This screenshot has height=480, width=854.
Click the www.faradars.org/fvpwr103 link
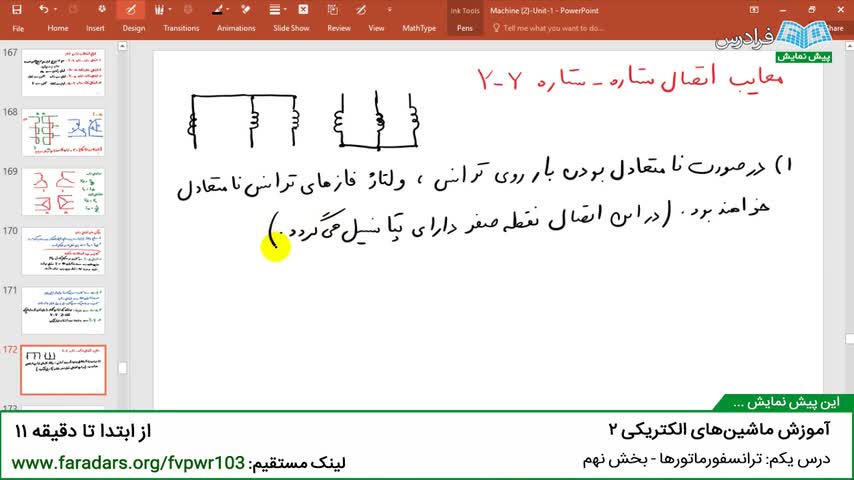128,463
